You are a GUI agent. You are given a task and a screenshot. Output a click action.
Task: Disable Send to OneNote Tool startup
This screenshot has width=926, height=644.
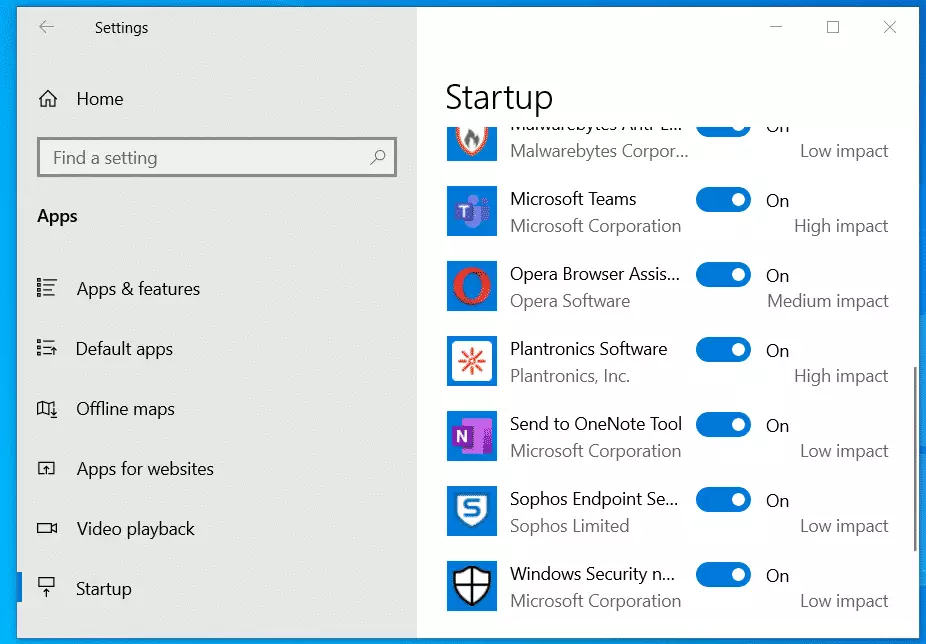click(x=723, y=425)
